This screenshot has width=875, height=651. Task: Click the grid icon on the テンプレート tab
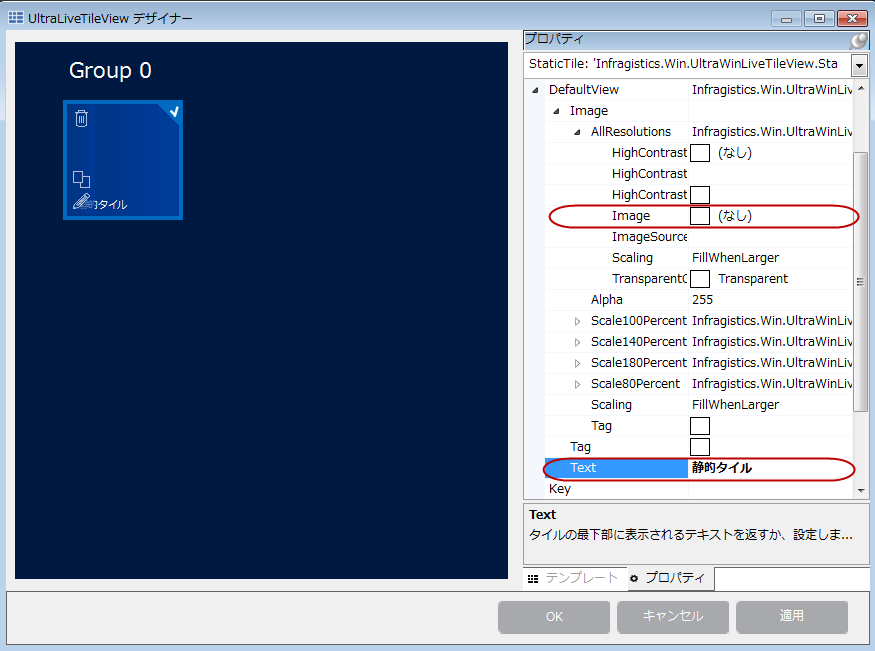[x=533, y=578]
